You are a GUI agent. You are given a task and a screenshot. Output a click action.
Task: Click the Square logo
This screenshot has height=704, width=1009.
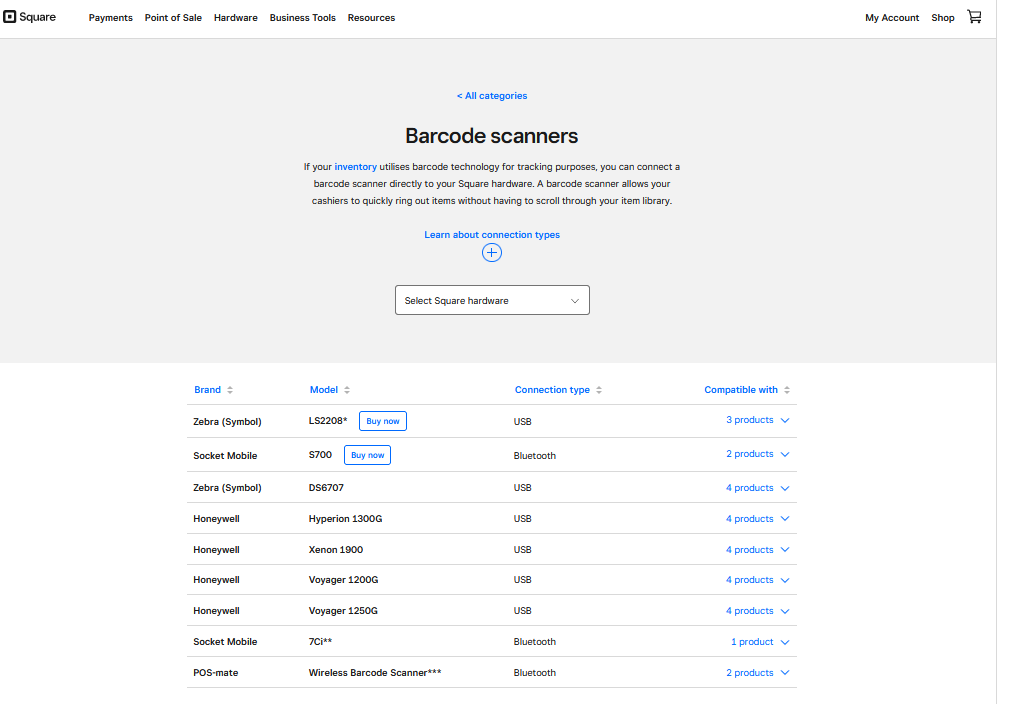(x=29, y=16)
